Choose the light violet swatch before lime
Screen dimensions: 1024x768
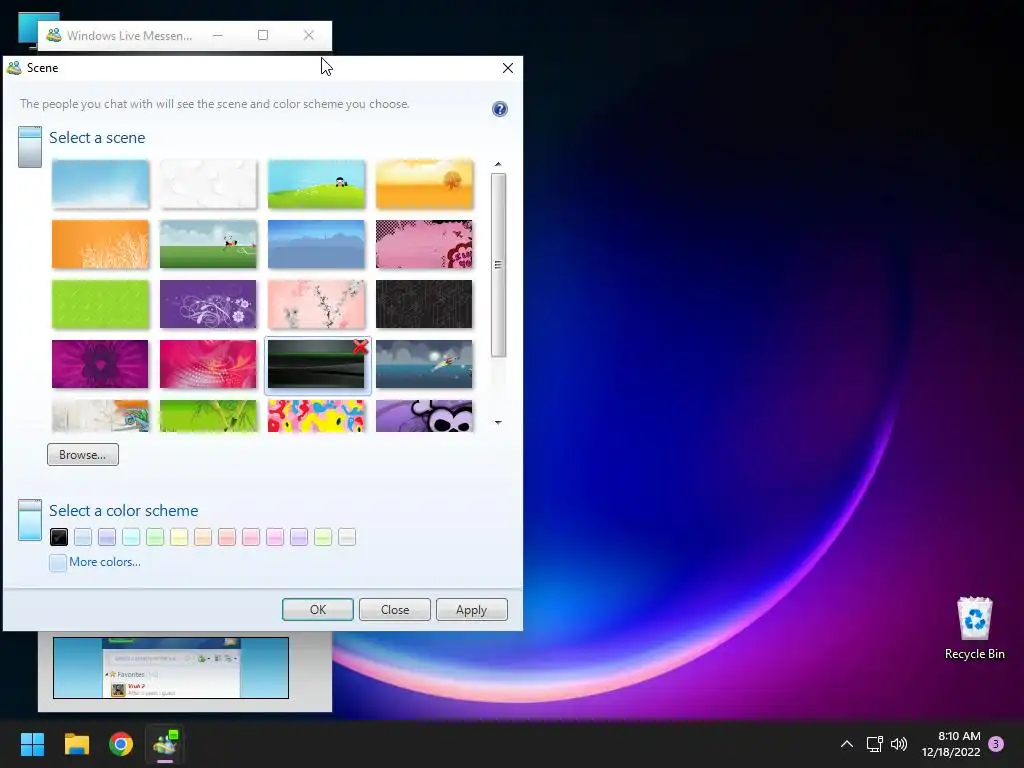click(299, 537)
